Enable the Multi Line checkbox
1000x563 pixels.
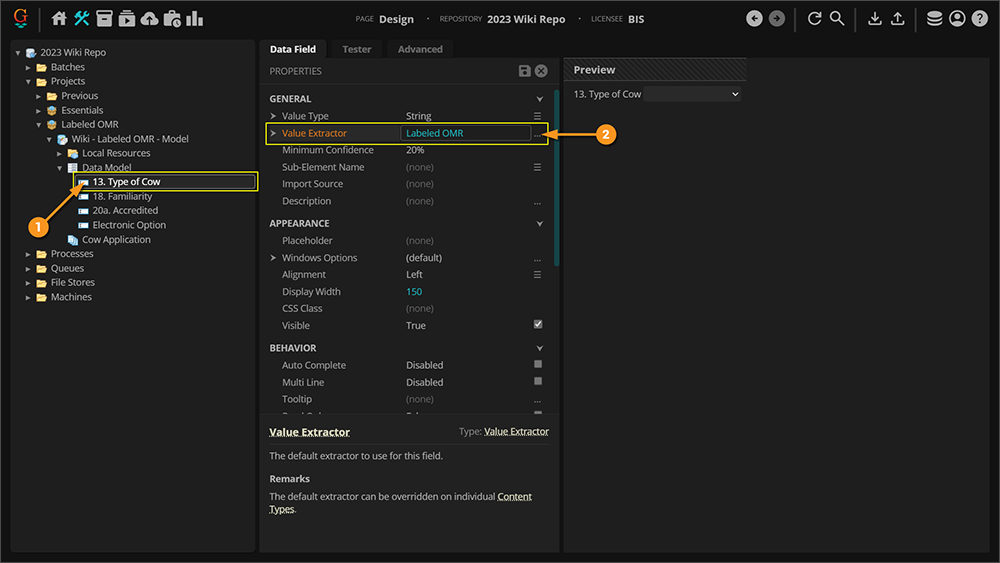coord(538,382)
